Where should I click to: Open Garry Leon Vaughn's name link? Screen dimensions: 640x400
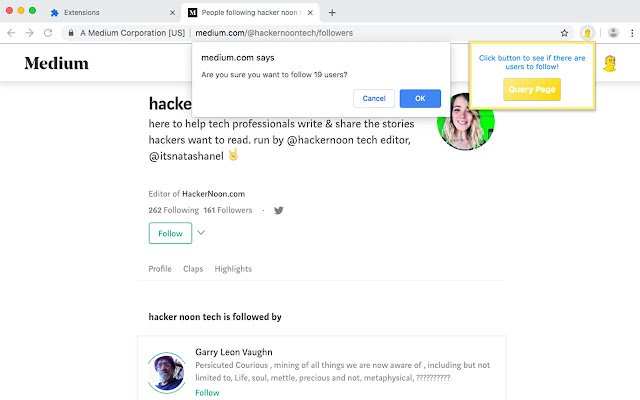233,352
